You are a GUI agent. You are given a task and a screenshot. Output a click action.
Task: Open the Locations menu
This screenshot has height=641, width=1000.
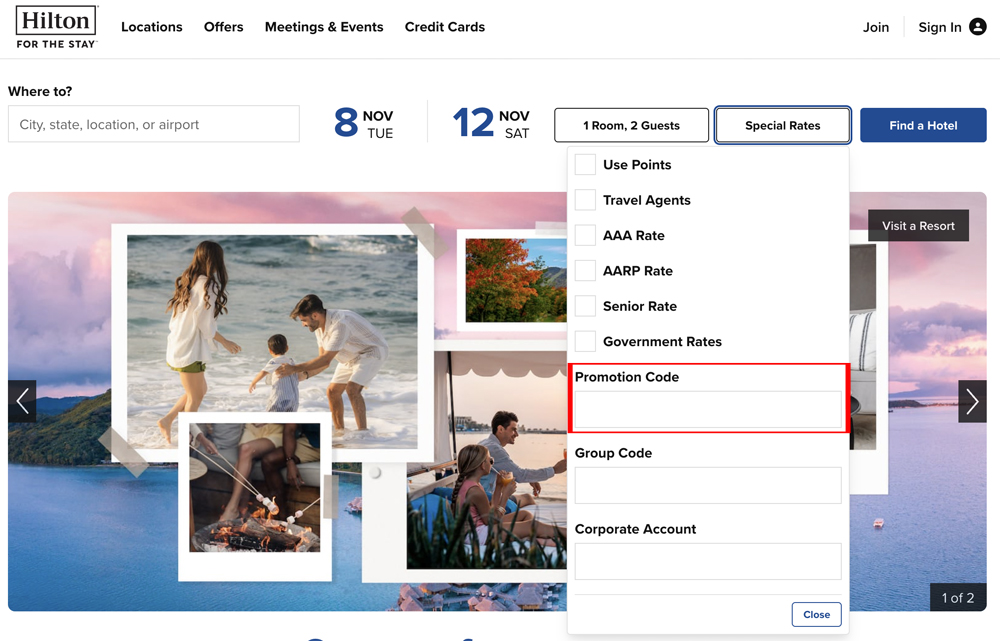[x=152, y=27]
